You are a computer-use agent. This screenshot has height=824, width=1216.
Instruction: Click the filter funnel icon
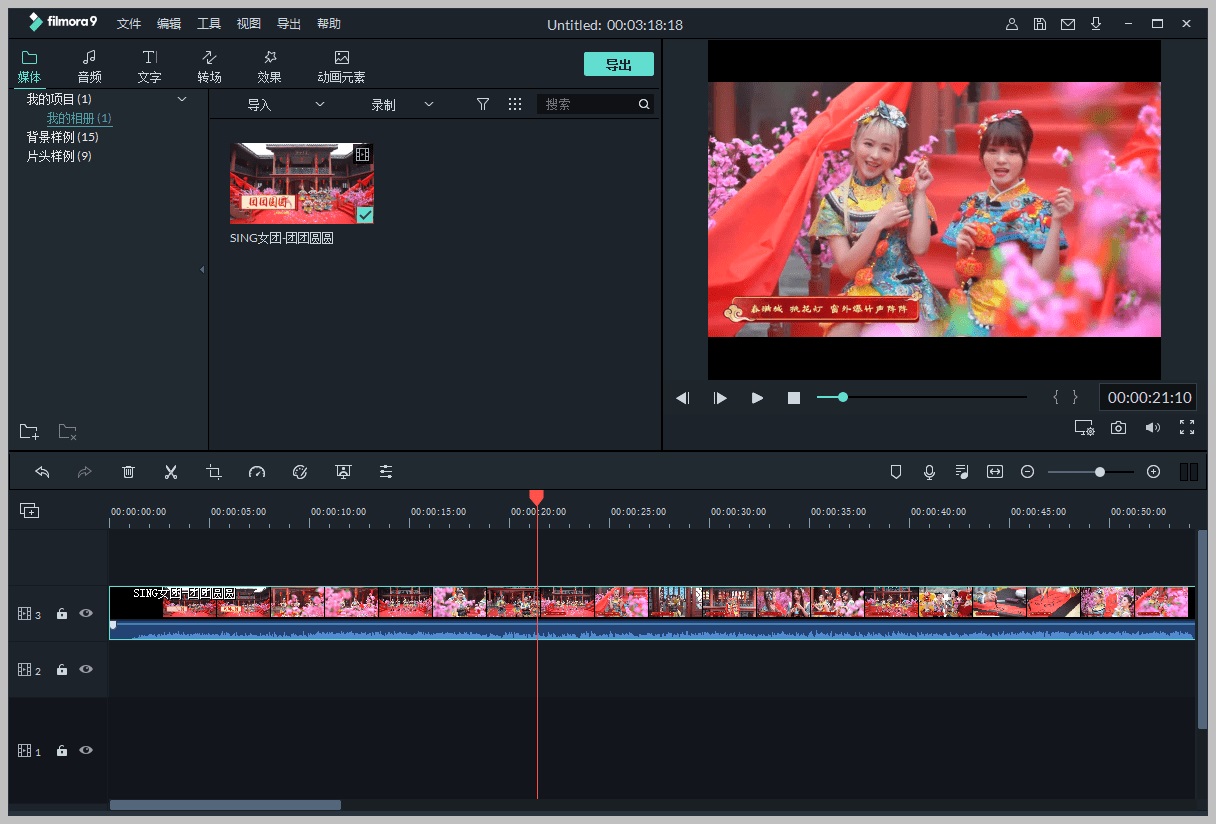pyautogui.click(x=483, y=104)
